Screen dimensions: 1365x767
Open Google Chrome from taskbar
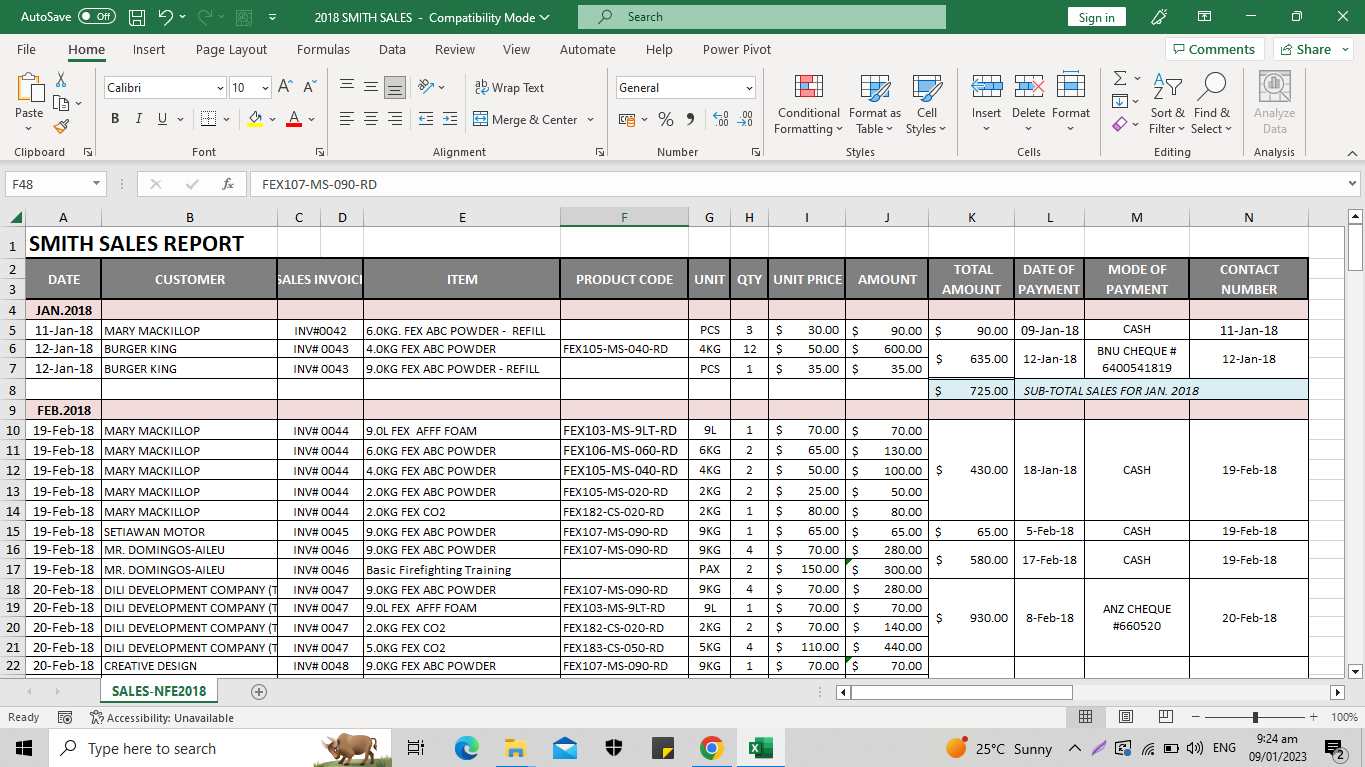pos(711,748)
